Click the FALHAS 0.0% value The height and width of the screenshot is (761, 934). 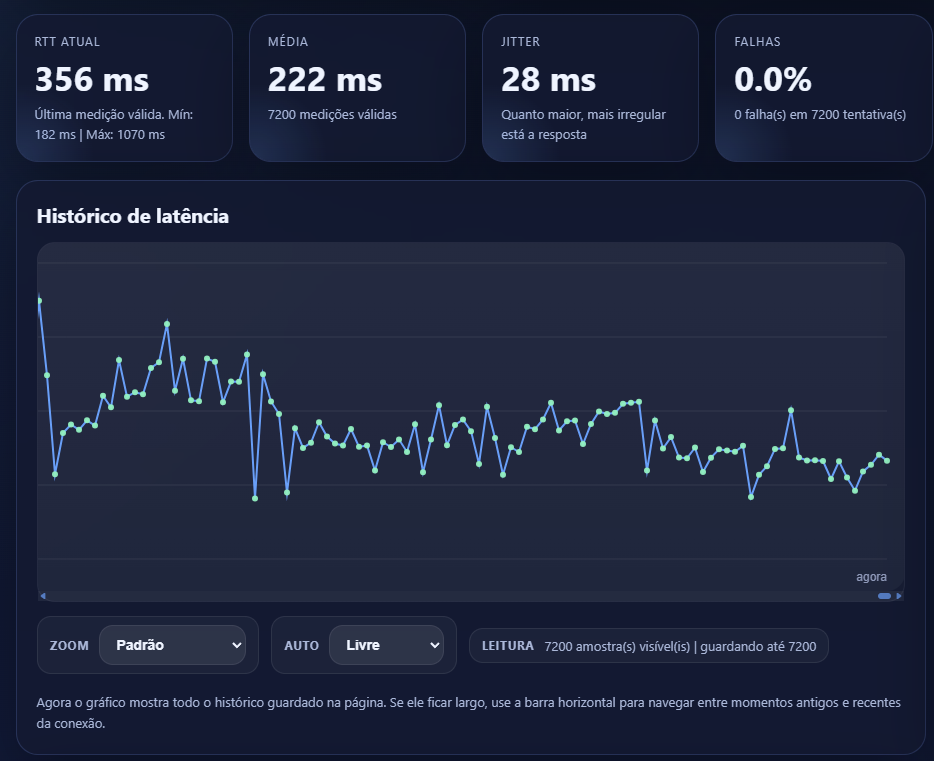point(773,79)
